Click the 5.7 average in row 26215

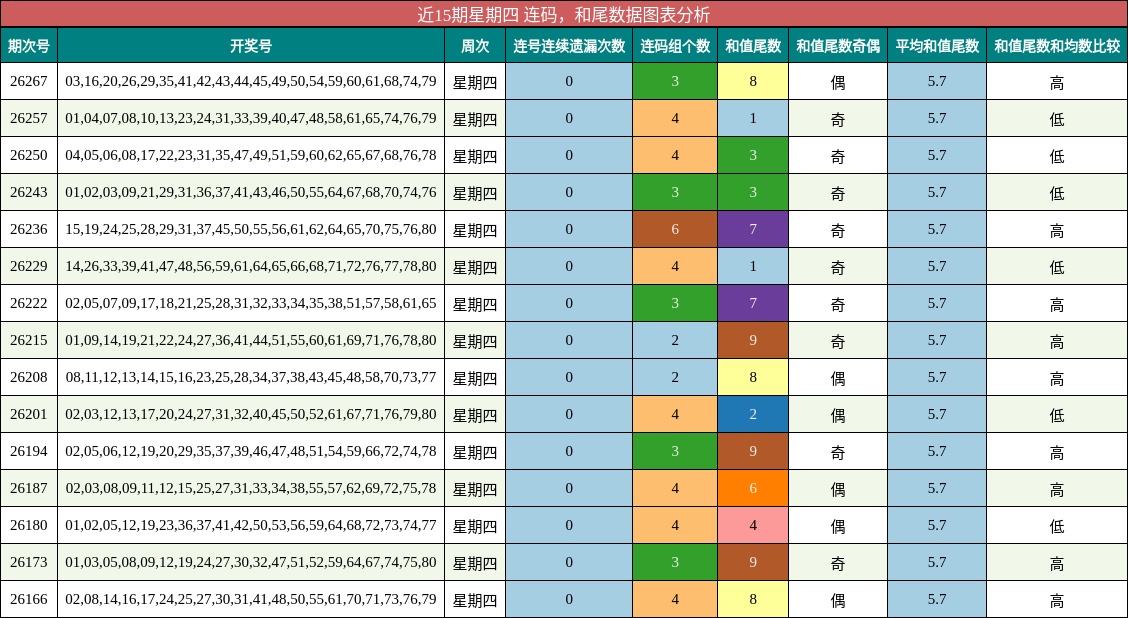(937, 340)
